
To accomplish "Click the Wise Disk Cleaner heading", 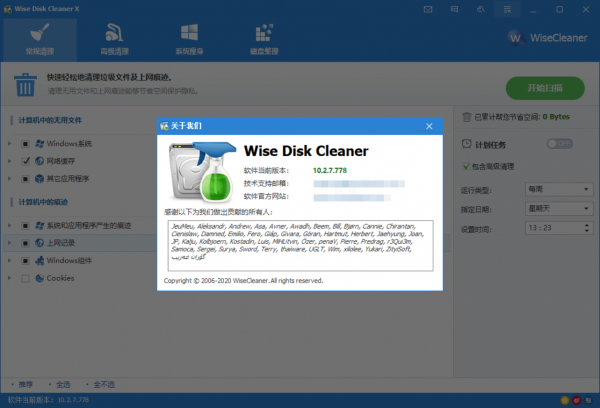I will point(306,151).
